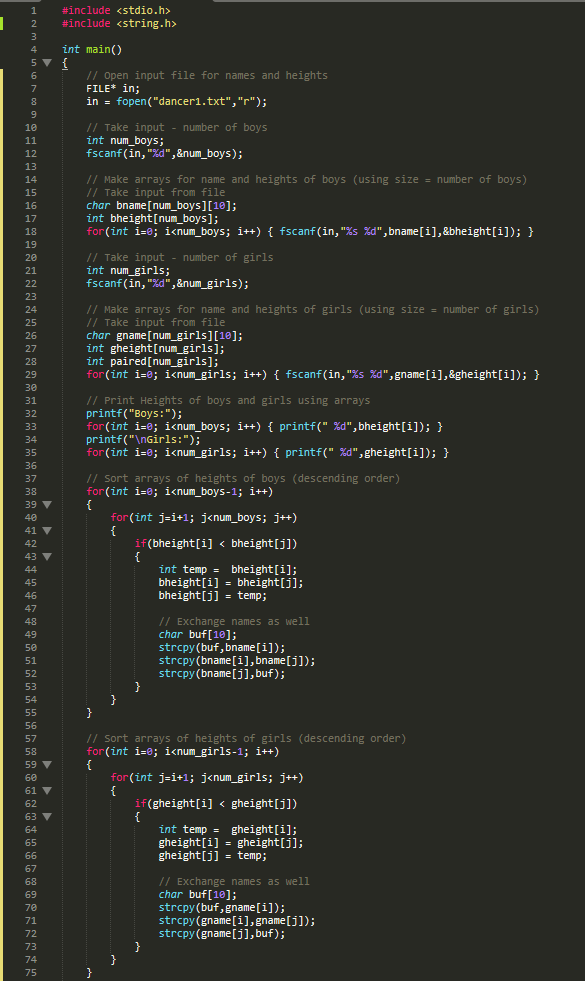Click bheight[j] = temp; line
Image resolution: width=585 pixels, height=981 pixels.
click(213, 596)
